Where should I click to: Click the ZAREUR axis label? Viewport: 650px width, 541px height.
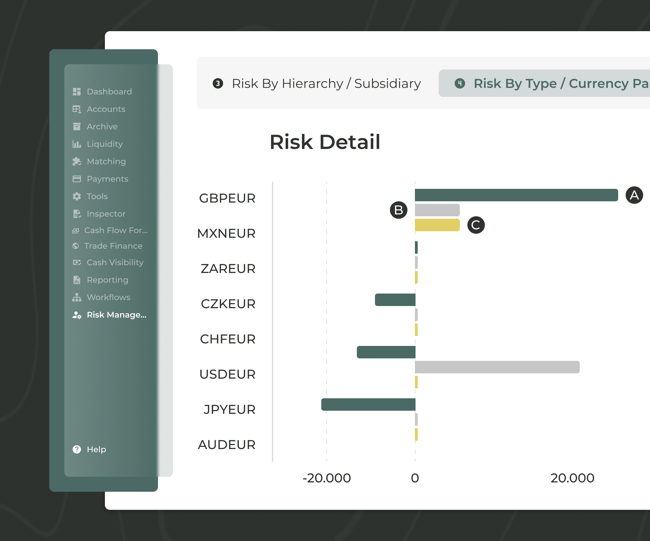point(228,269)
